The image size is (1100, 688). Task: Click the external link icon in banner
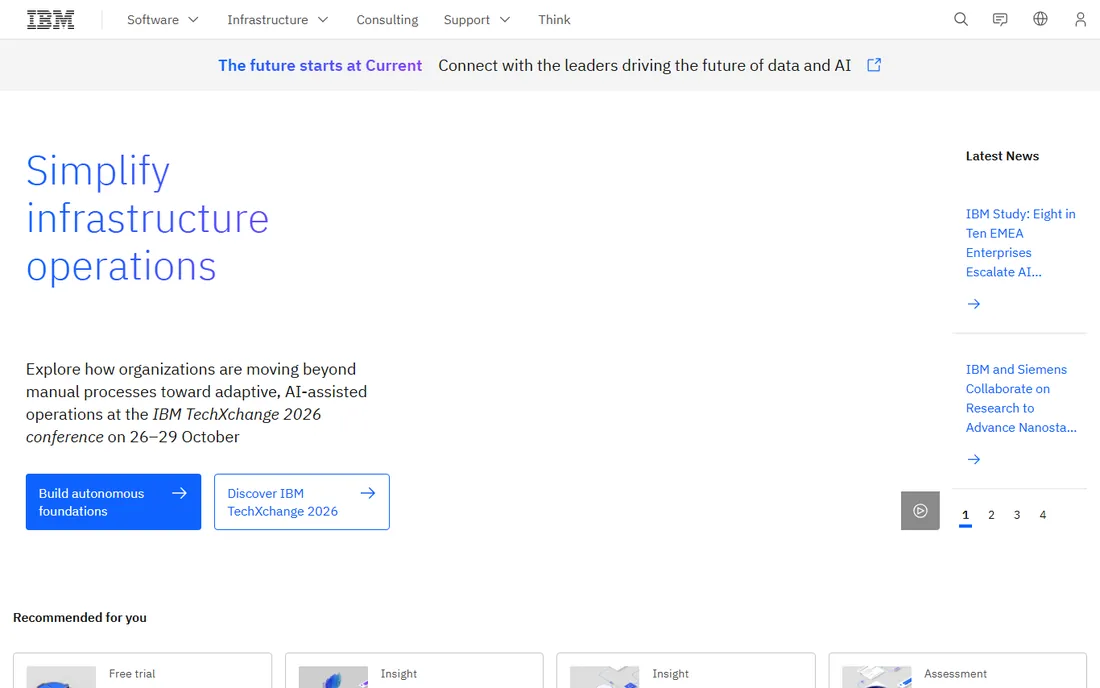click(x=873, y=65)
